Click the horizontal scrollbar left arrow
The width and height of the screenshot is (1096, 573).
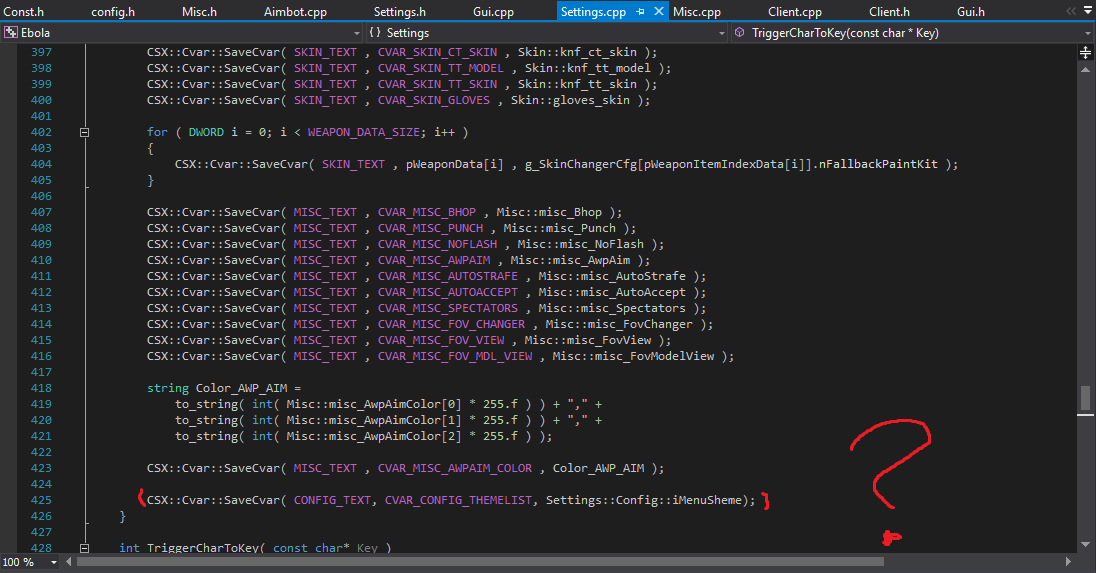click(x=67, y=562)
